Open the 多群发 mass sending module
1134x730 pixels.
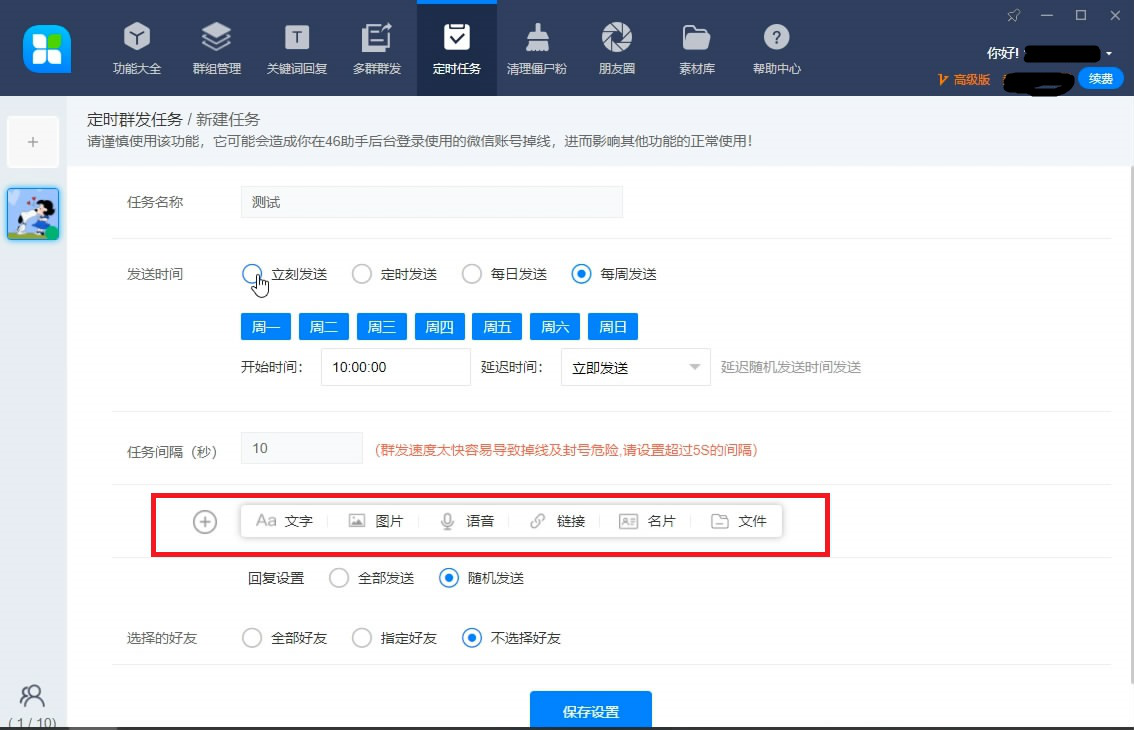(x=376, y=47)
